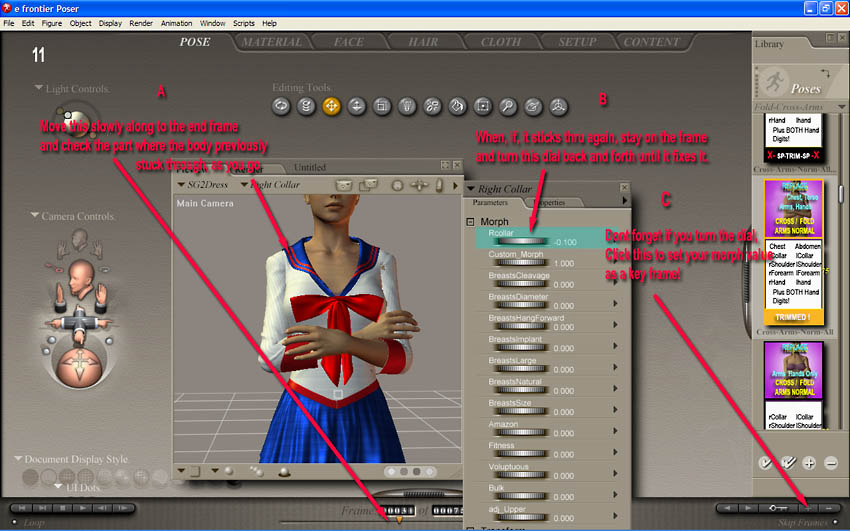Remove from library with minus button
Screen dimensions: 850x531
(830, 463)
